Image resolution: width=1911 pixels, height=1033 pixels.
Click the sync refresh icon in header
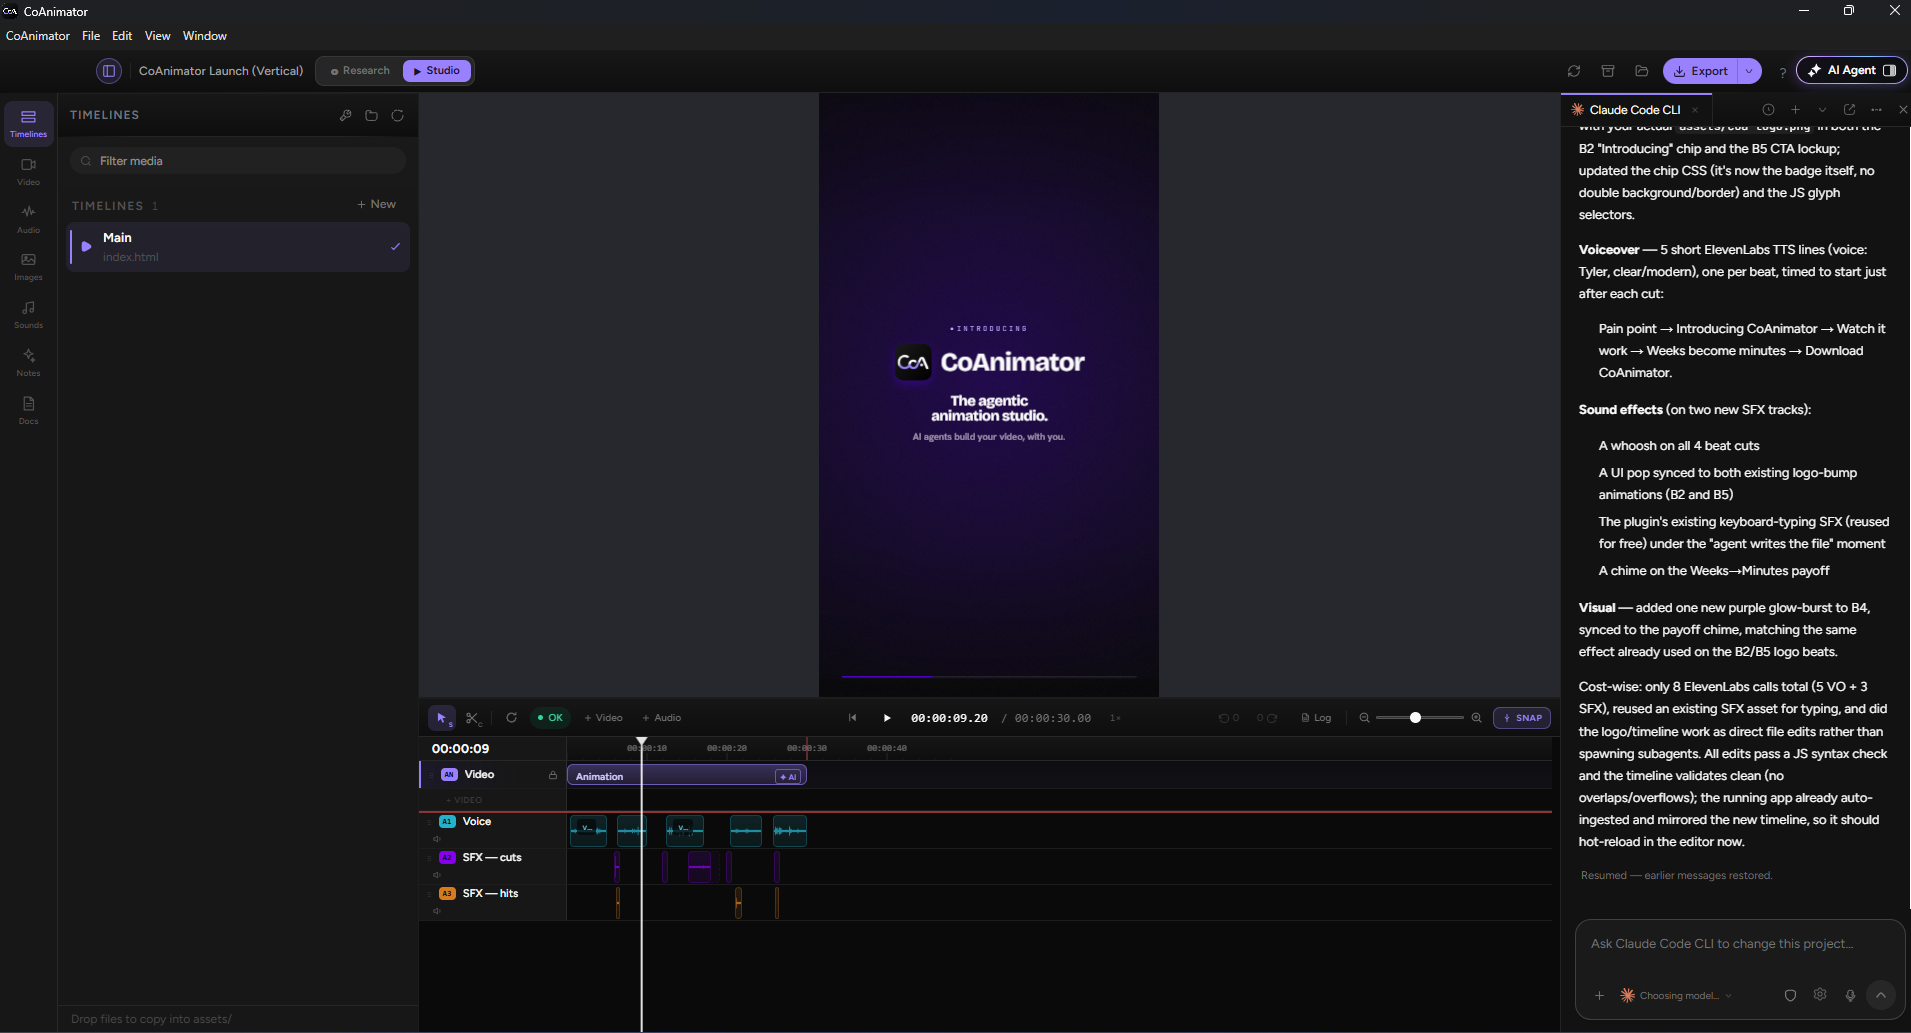(1574, 71)
